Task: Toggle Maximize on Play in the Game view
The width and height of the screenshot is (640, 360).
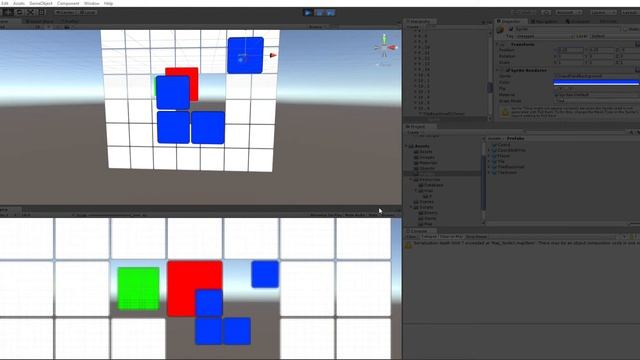Action: pos(326,215)
